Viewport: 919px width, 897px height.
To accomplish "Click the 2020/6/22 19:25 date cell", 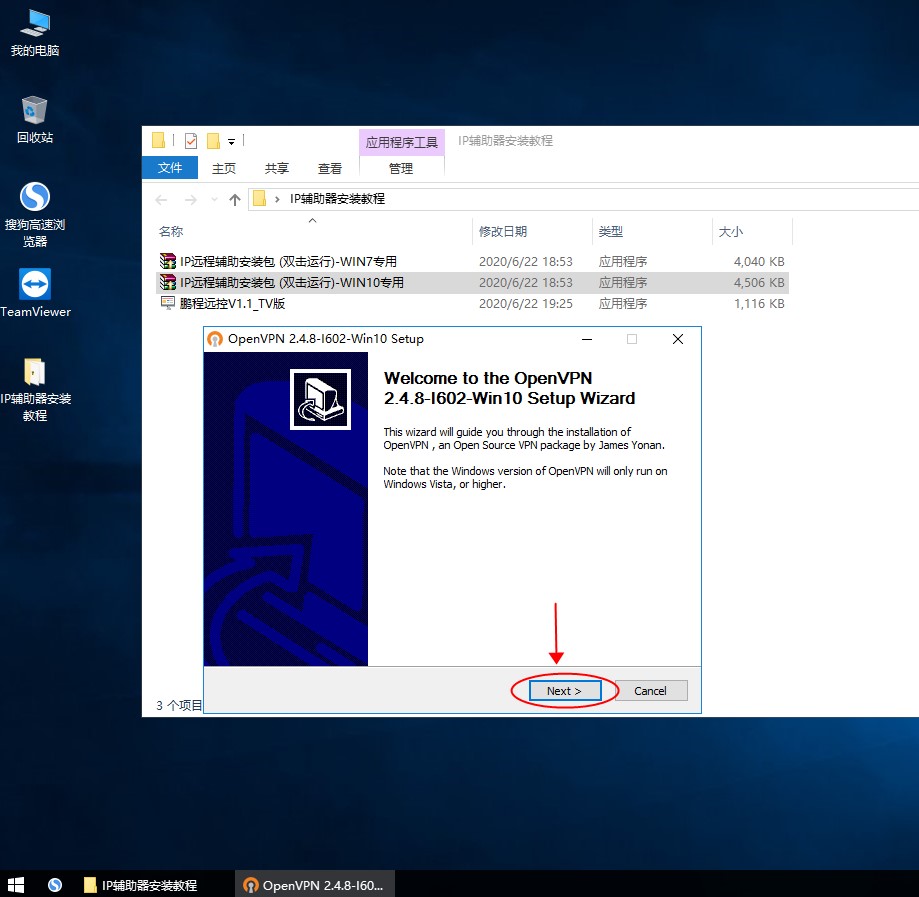I will pos(525,304).
